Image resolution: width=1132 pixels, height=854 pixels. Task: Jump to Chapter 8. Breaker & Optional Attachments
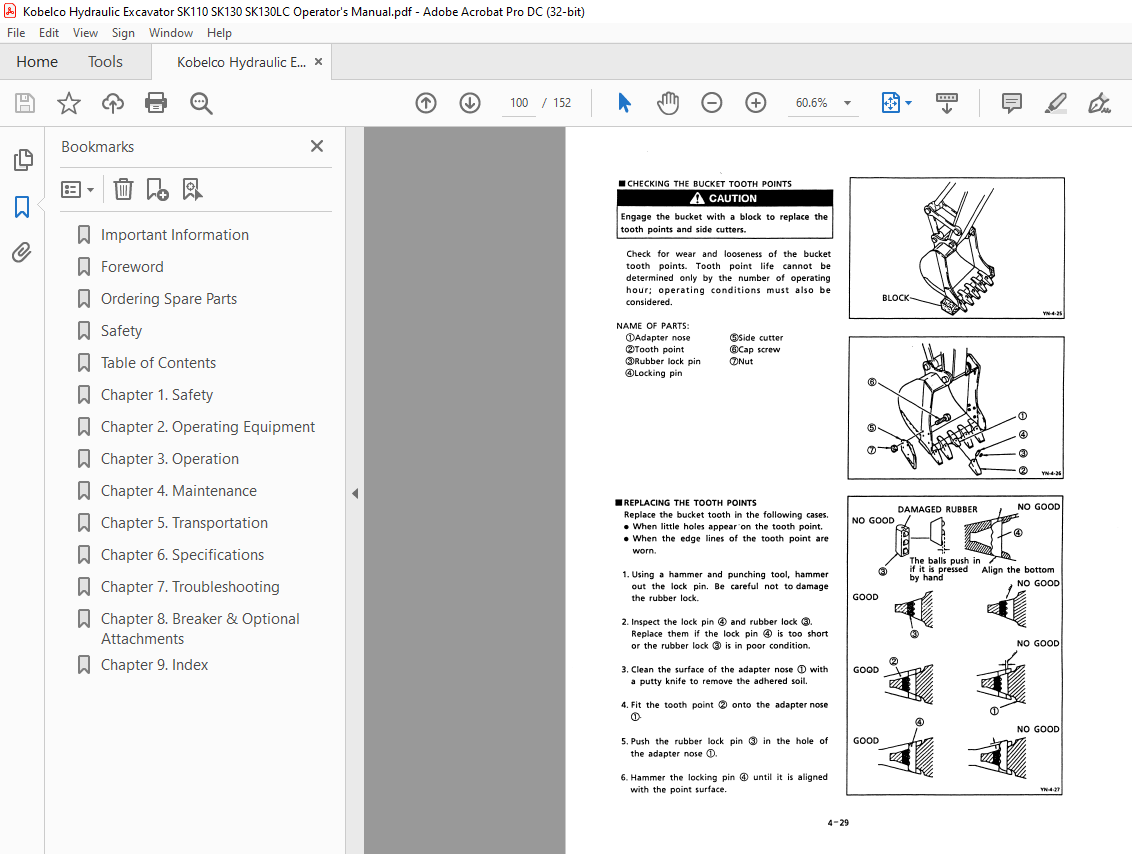[200, 629]
